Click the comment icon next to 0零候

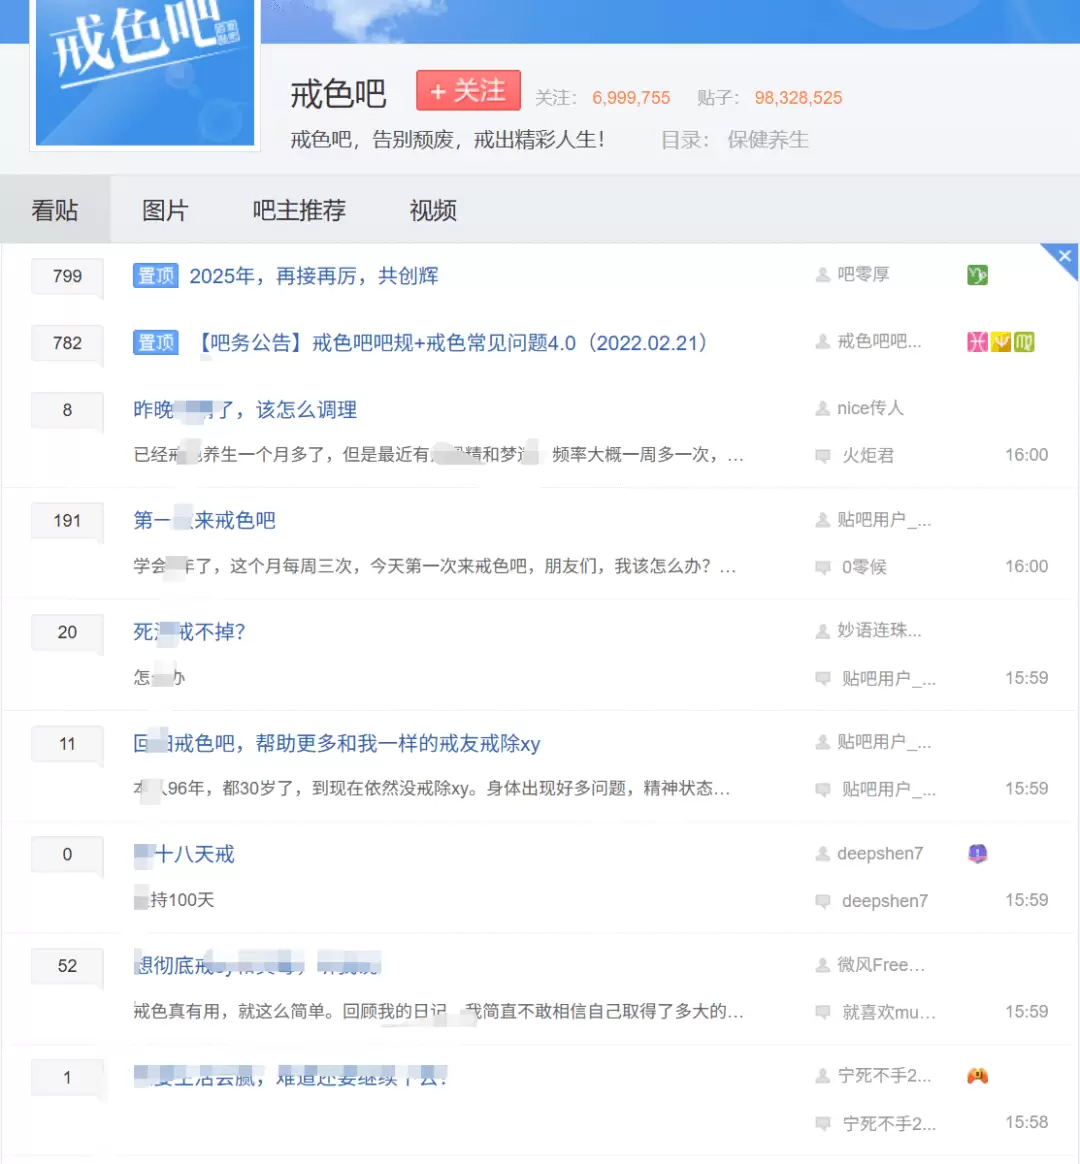click(x=822, y=566)
